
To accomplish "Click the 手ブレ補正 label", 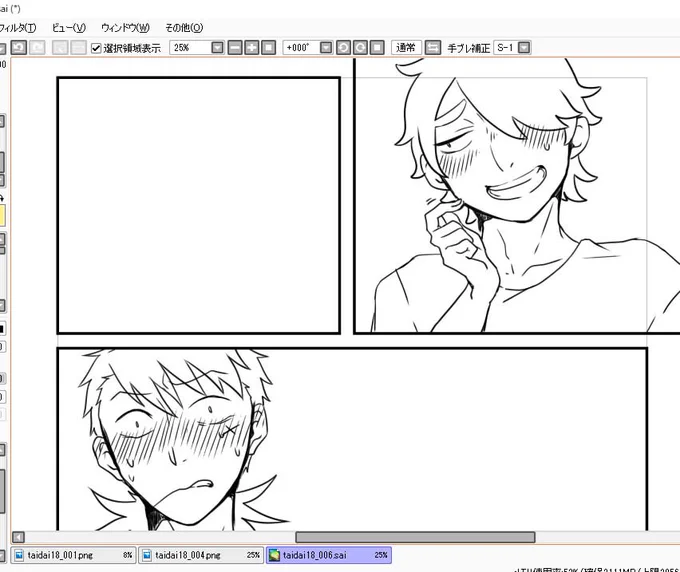I will (x=469, y=48).
